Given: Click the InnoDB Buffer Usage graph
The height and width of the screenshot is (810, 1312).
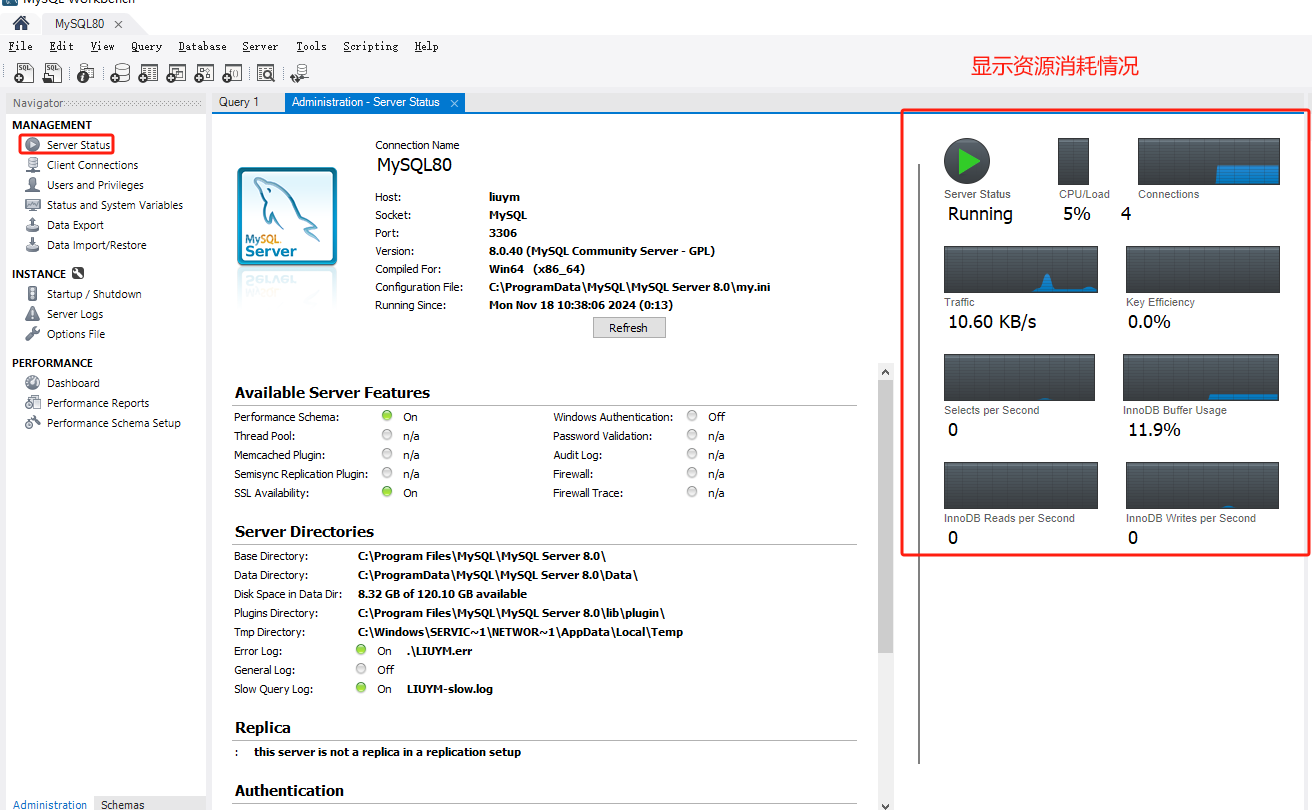Looking at the screenshot, I should coord(1201,377).
